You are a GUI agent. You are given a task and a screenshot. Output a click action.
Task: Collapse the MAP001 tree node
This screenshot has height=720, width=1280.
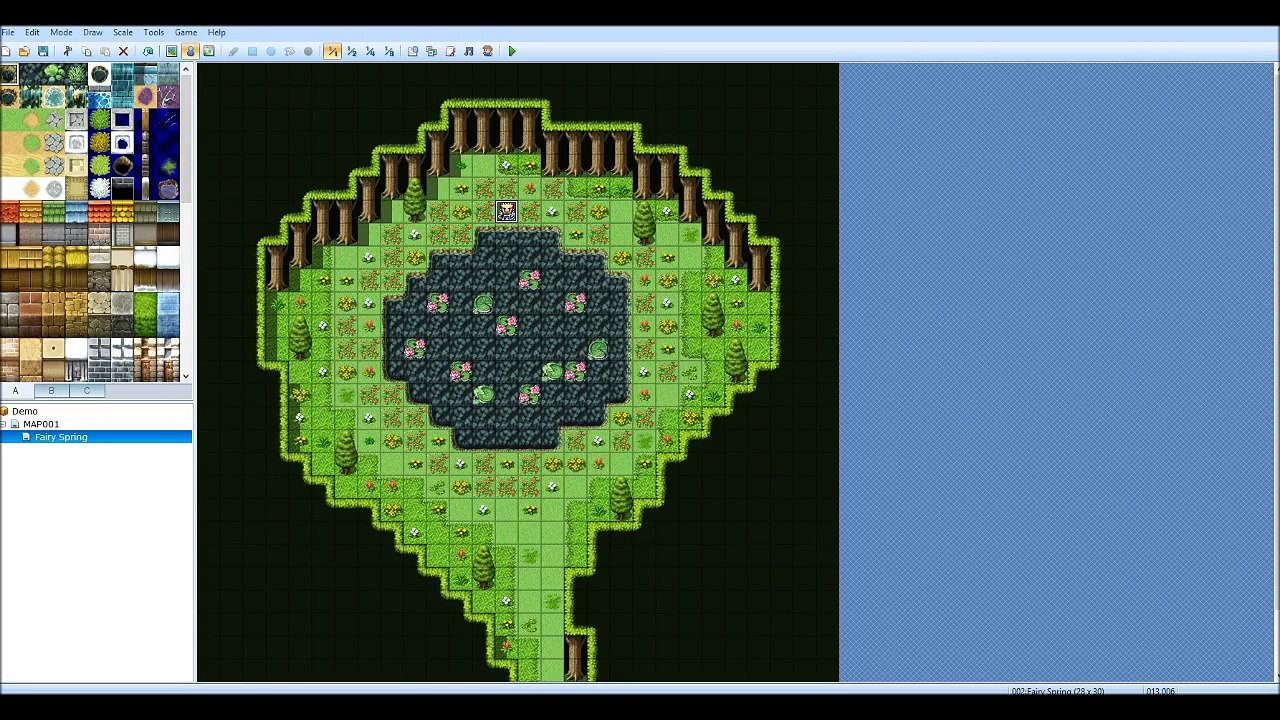tap(4, 424)
